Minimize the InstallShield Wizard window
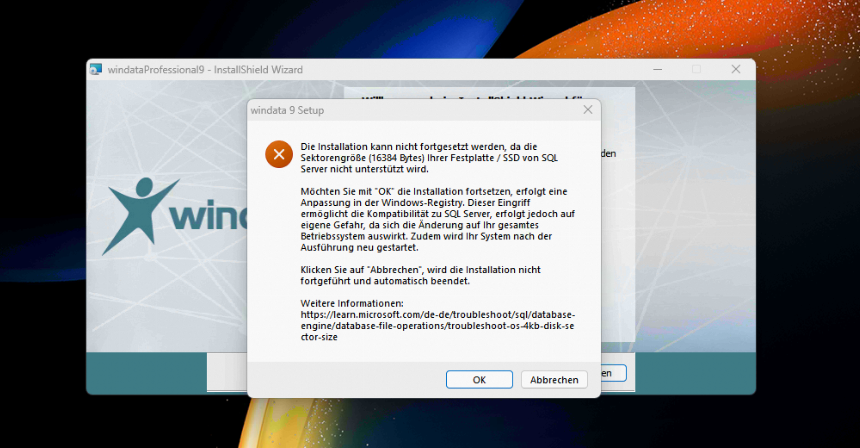The height and width of the screenshot is (448, 860). click(658, 69)
